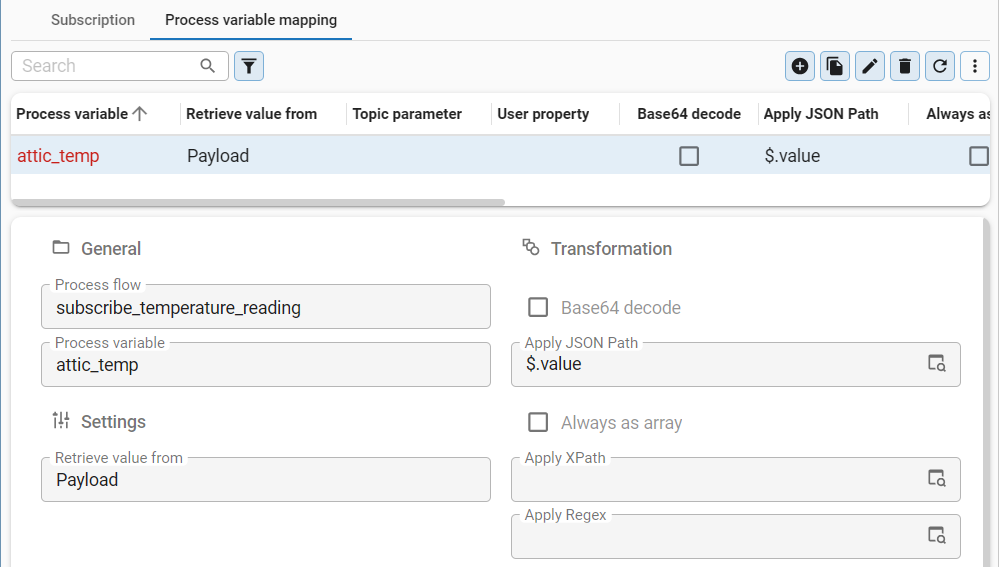
Task: Click the Apply Regex field
Action: (x=736, y=536)
